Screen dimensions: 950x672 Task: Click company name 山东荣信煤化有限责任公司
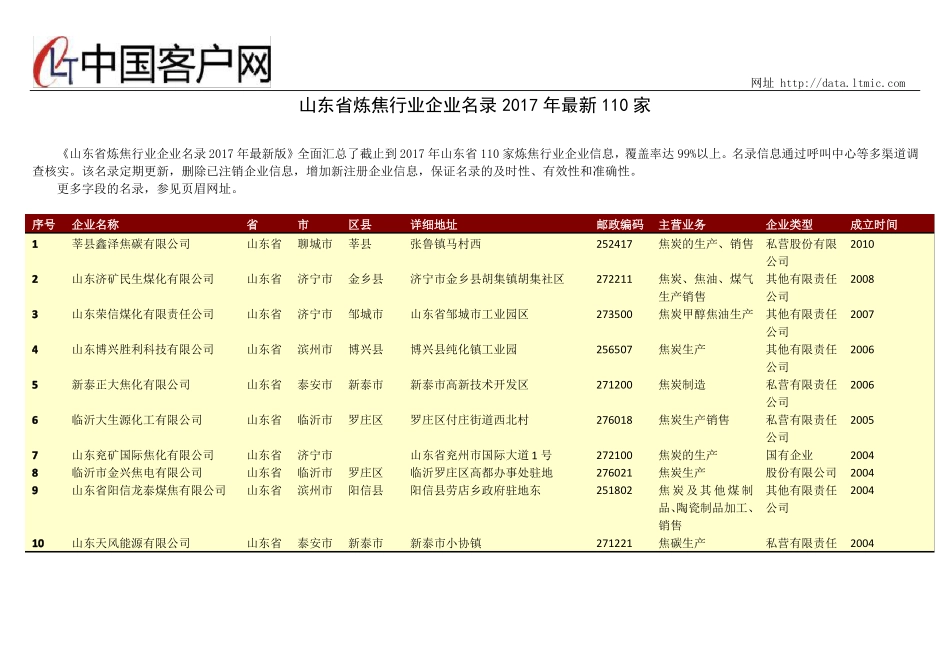[x=143, y=314]
